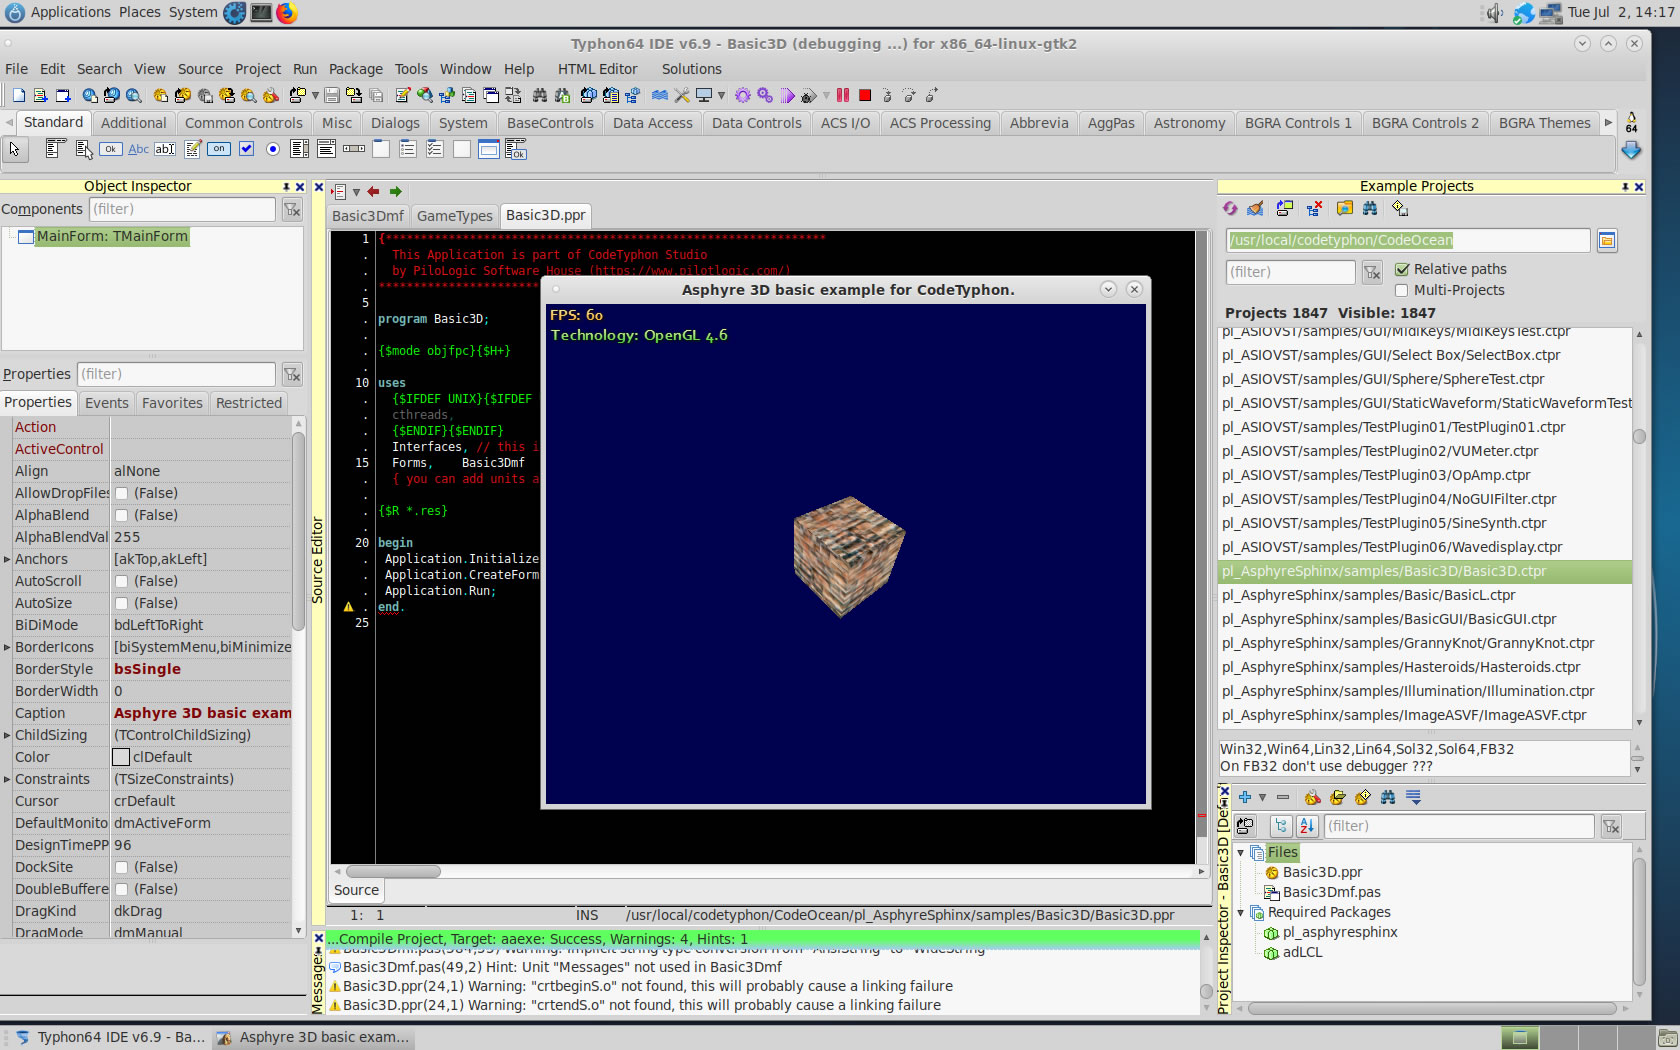Open the Restricted tab in Object Inspector

[249, 403]
